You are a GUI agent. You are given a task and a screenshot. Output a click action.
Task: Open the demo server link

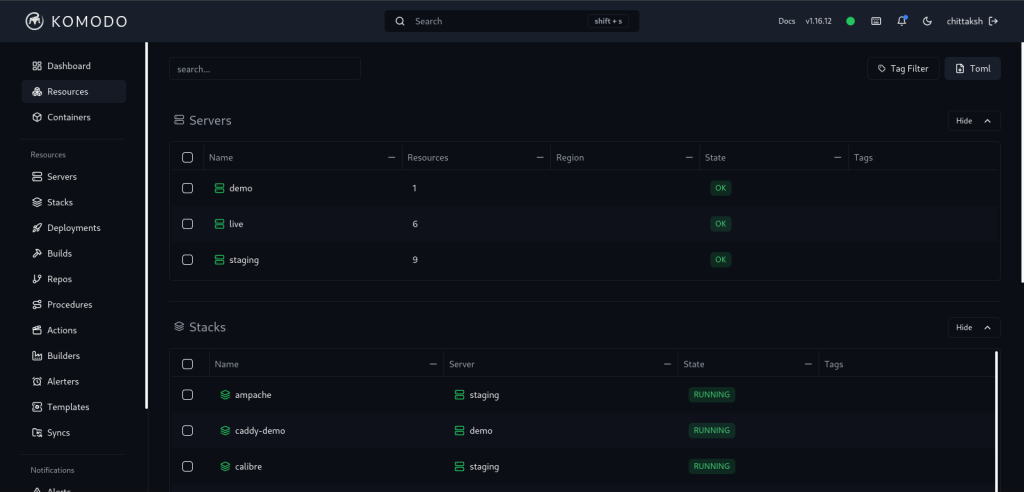234,188
